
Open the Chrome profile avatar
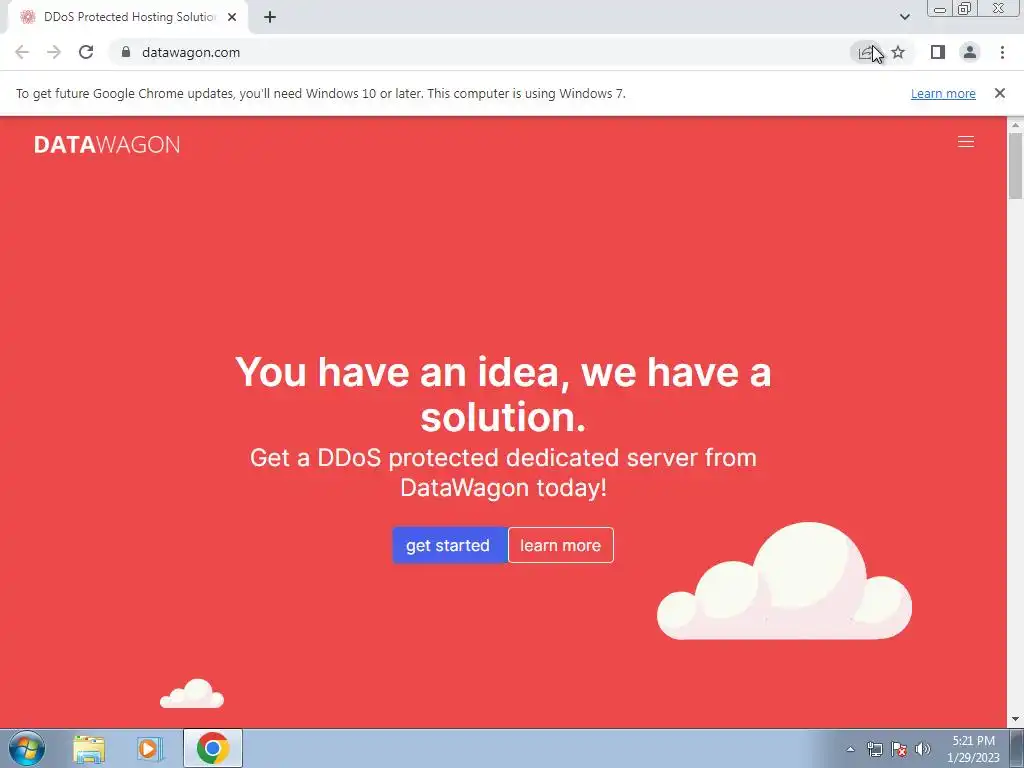tap(970, 52)
